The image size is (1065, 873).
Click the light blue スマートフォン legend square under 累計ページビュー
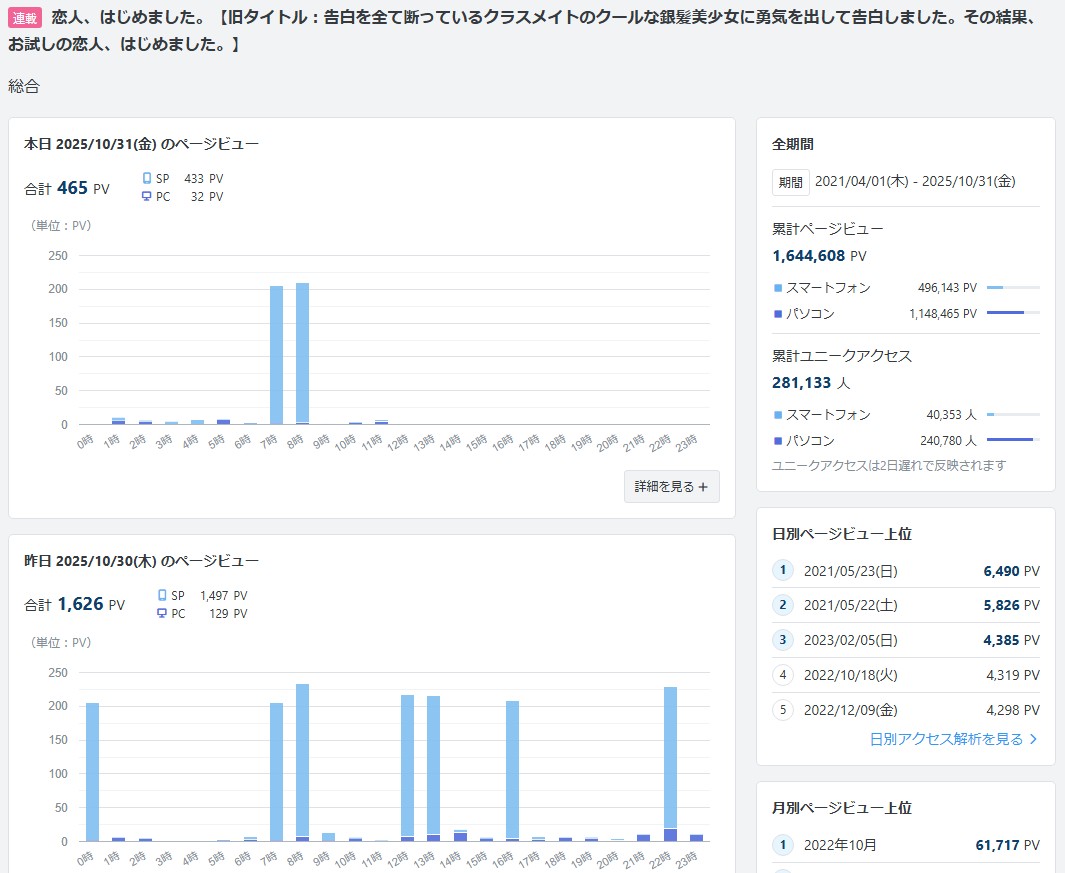778,288
